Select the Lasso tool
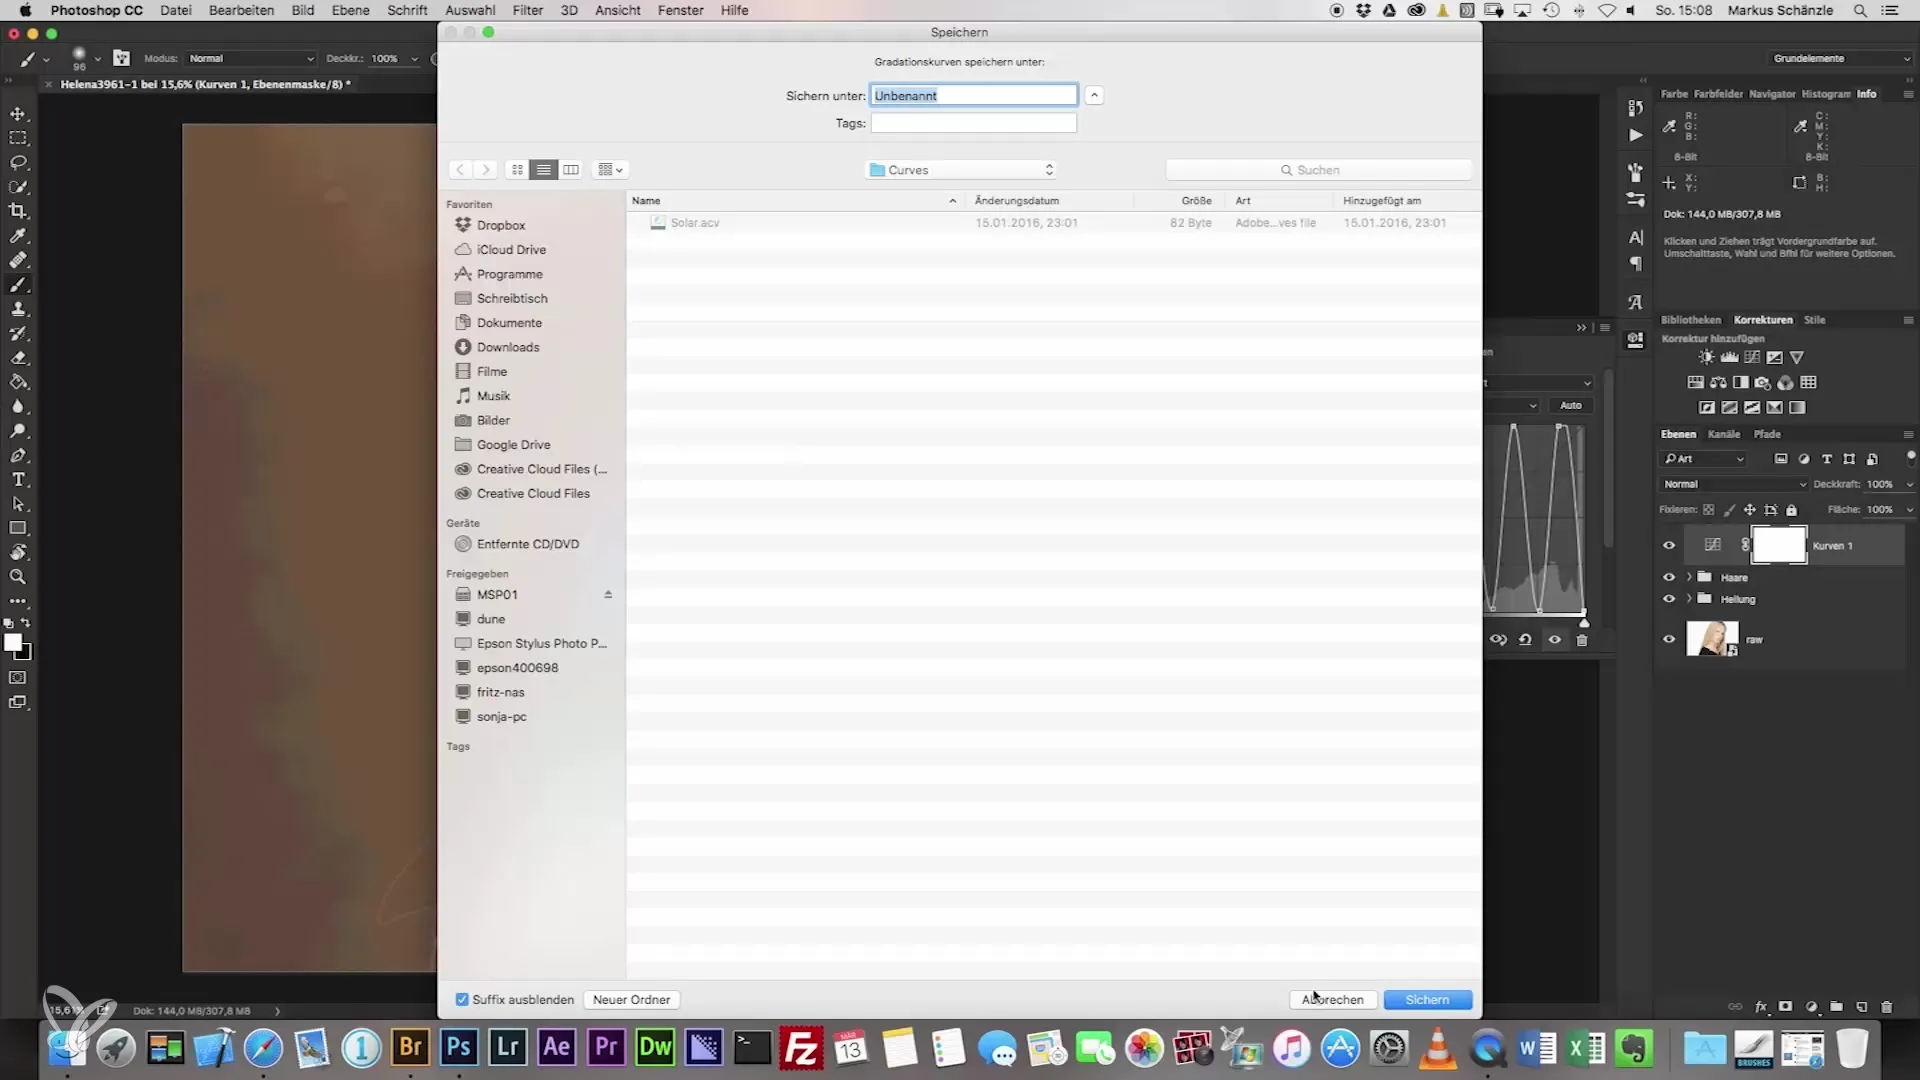Viewport: 1920px width, 1080px height. (18, 162)
